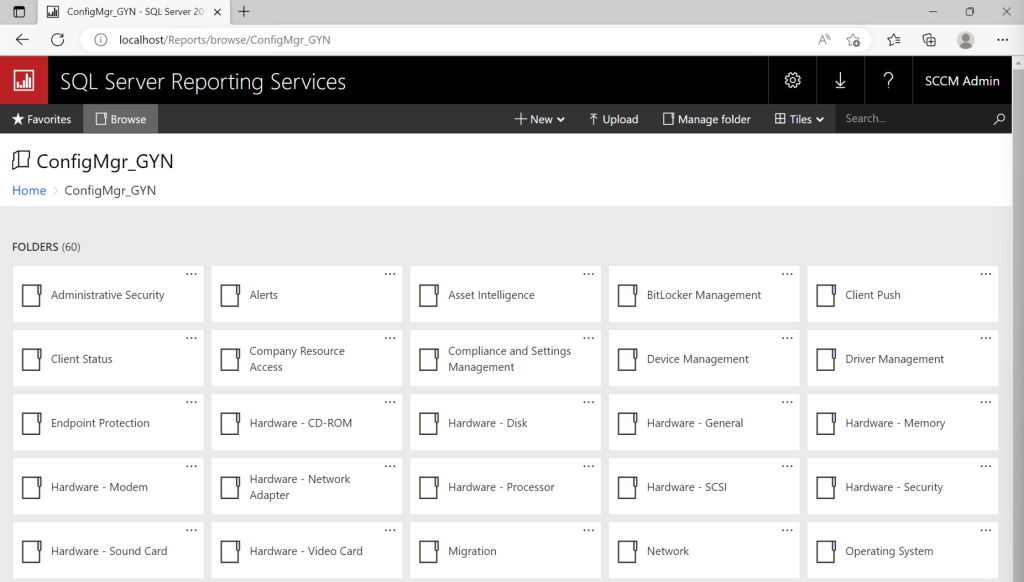The image size is (1024, 582).
Task: Click the page vertical scrollbar
Action: click(x=1018, y=319)
